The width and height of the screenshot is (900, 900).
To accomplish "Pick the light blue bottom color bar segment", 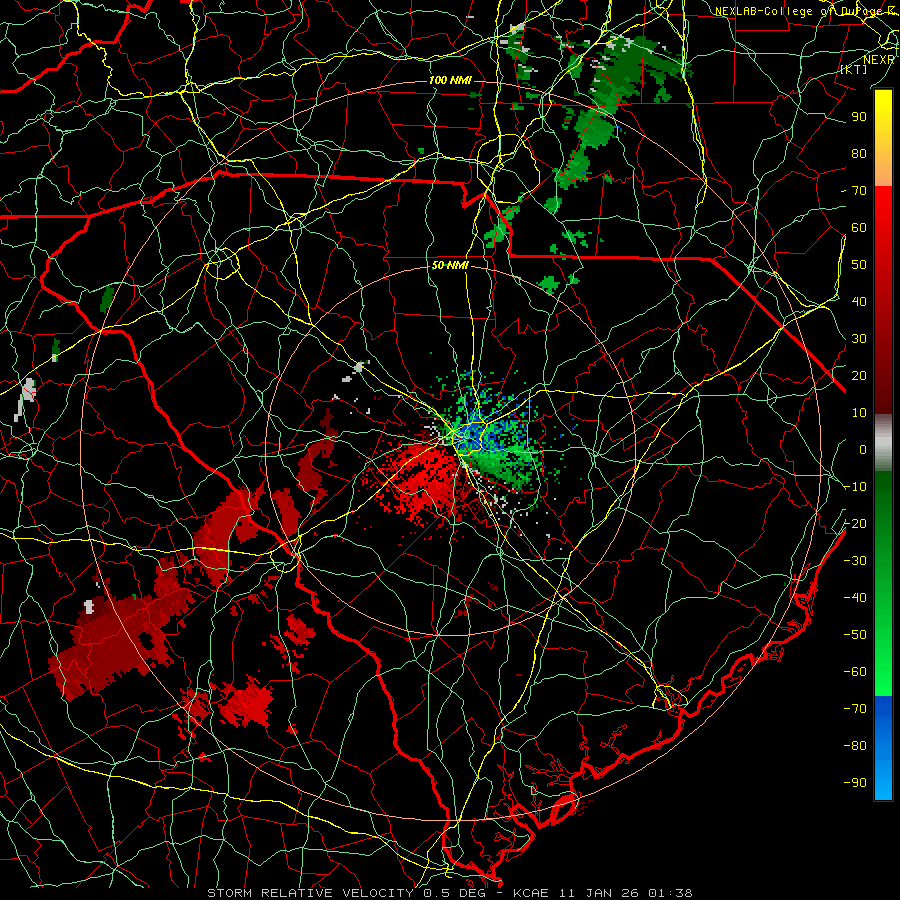I will tap(883, 781).
